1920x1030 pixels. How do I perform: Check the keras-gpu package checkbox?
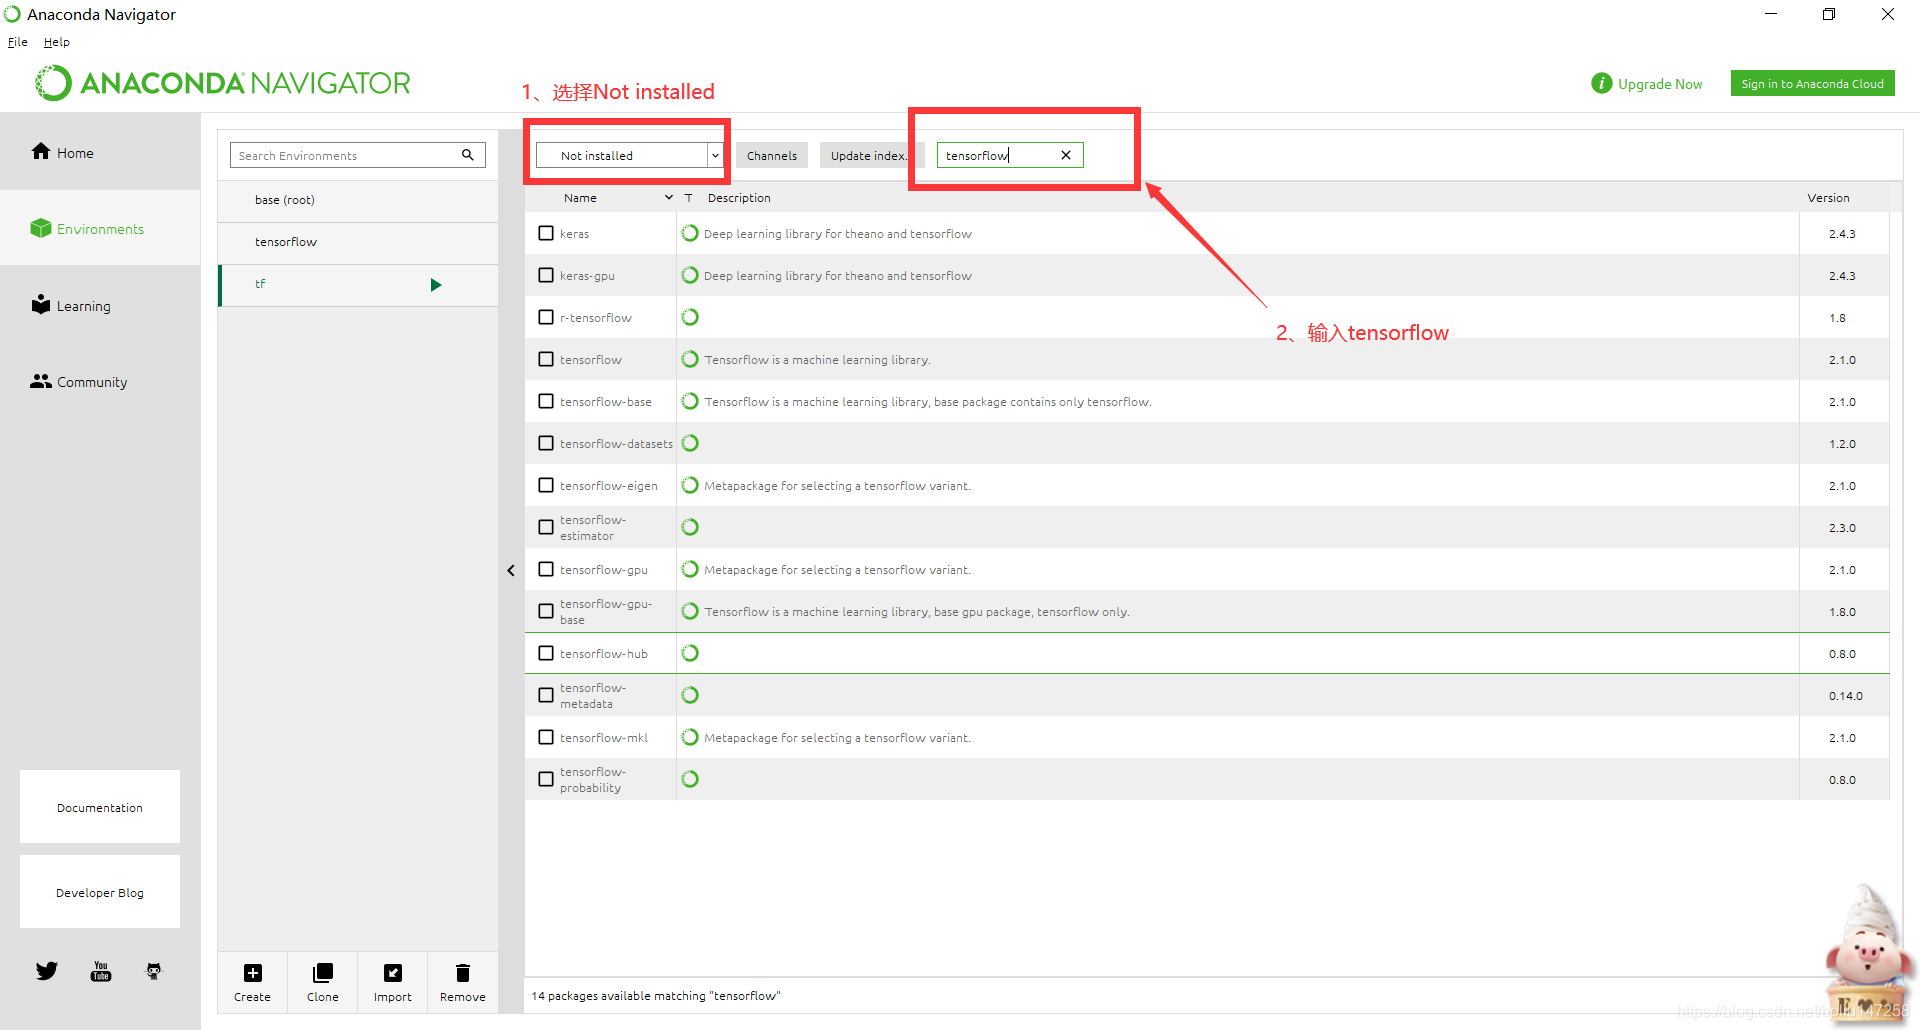pyautogui.click(x=546, y=275)
